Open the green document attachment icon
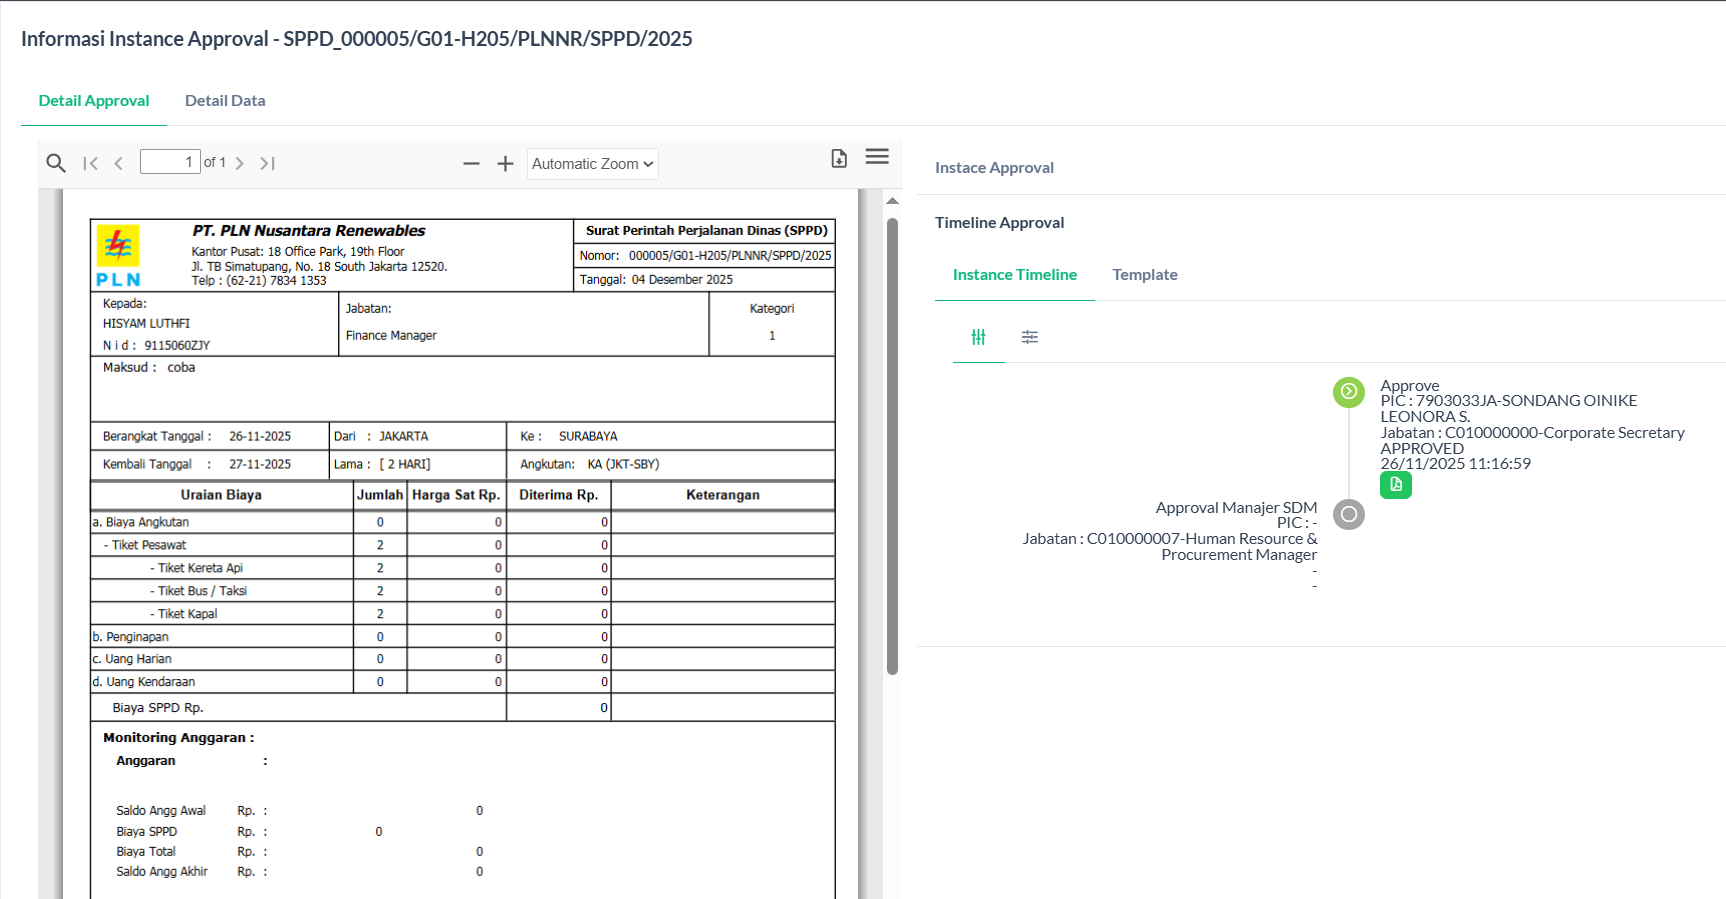 tap(1395, 485)
